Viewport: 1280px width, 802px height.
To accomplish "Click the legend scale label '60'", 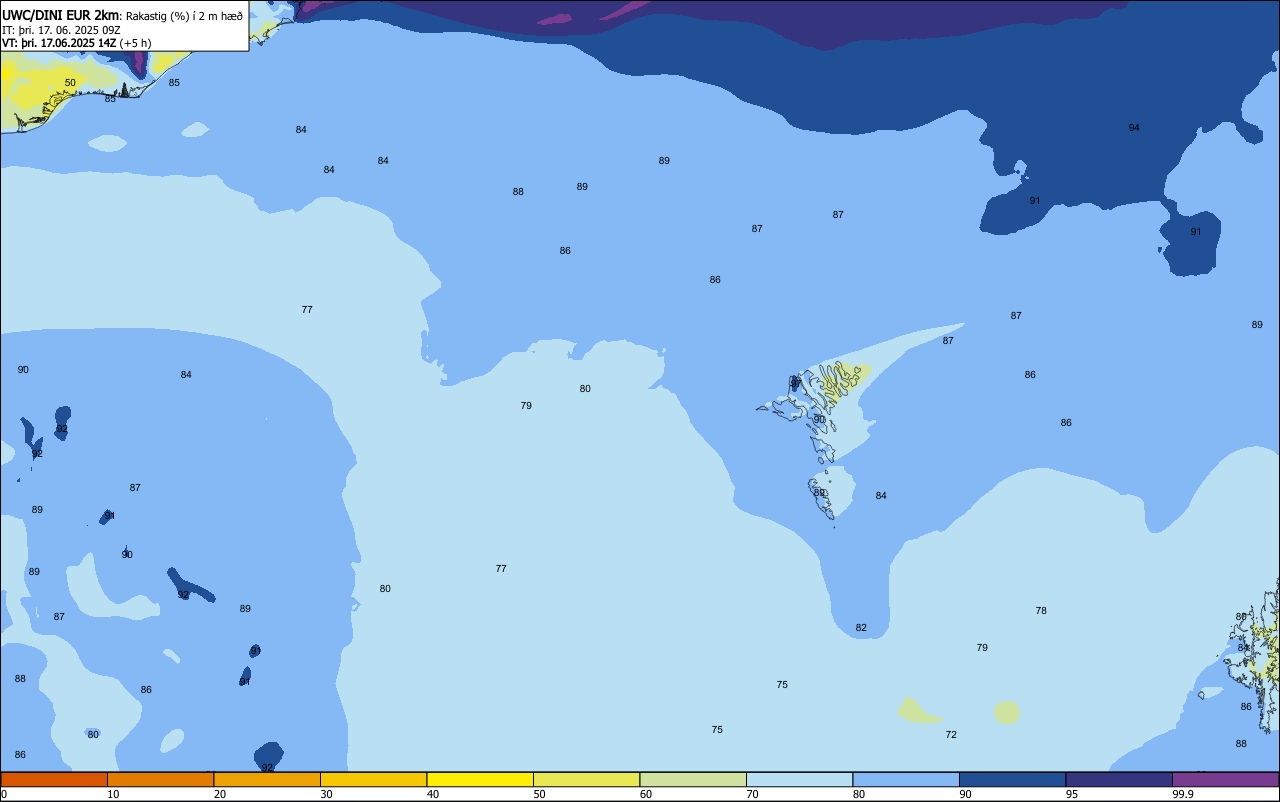I will point(646,794).
